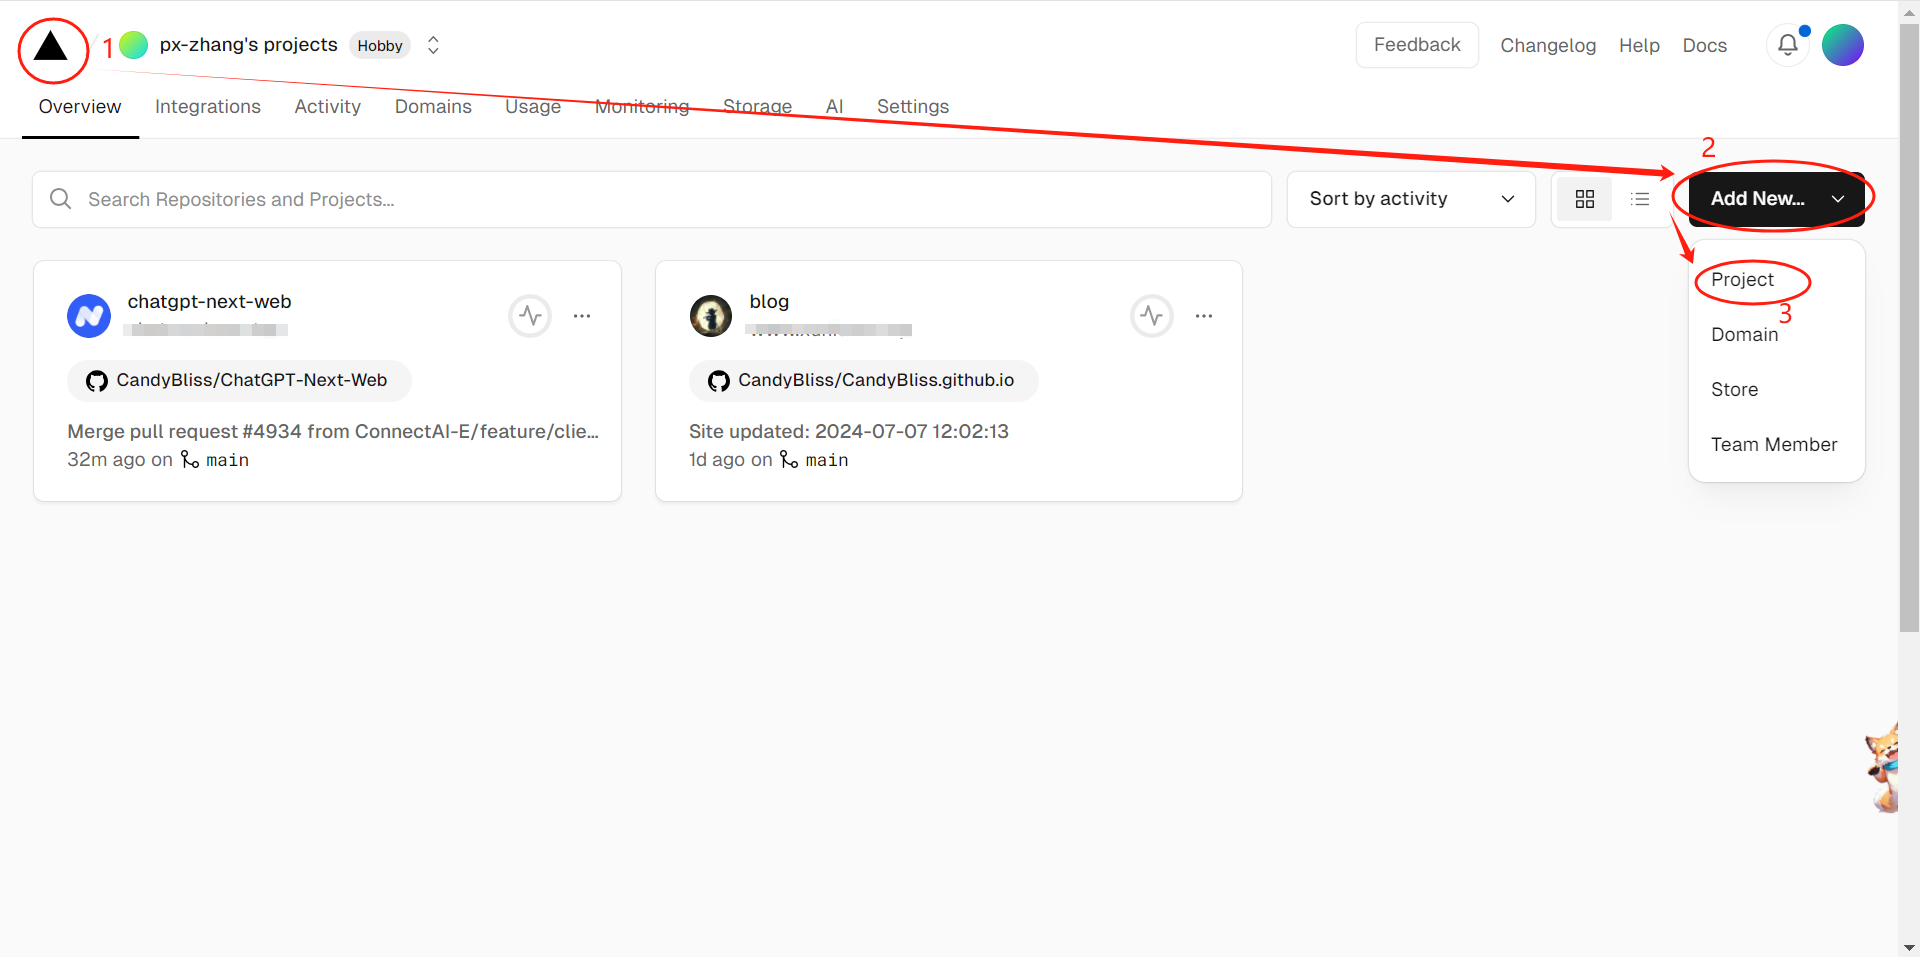1920x957 pixels.
Task: Select Domain from the Add New menu
Action: (x=1744, y=335)
